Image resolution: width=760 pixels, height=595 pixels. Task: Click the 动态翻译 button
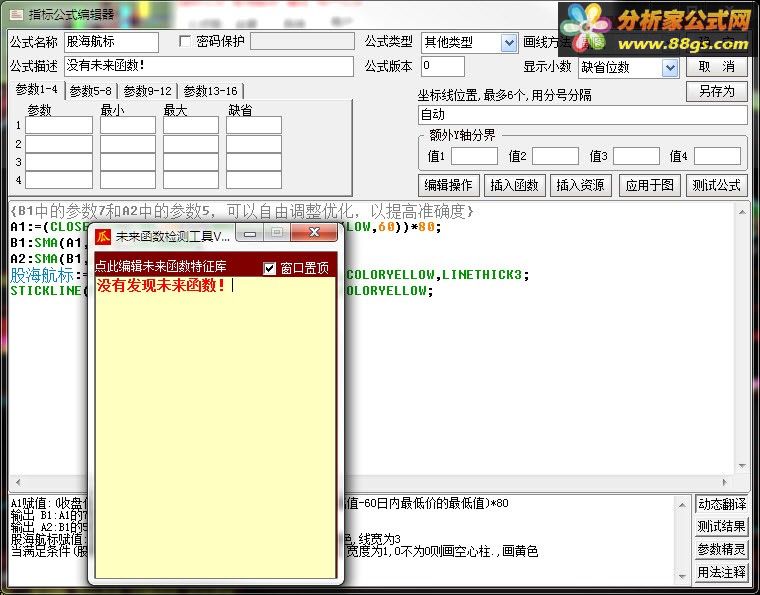point(721,504)
